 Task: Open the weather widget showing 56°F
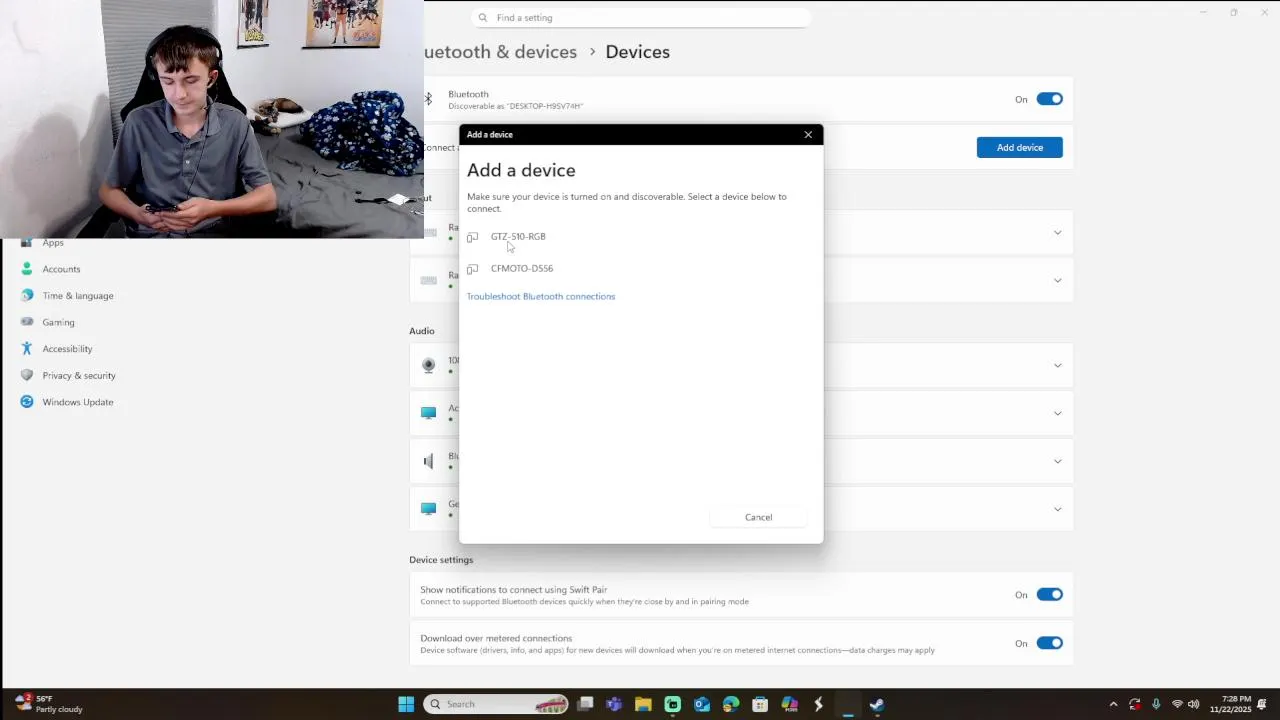[48, 704]
